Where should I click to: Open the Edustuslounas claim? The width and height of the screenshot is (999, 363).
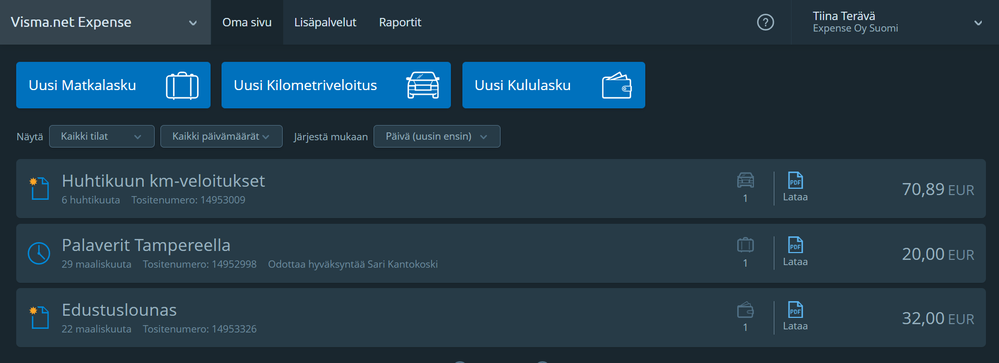(x=501, y=317)
